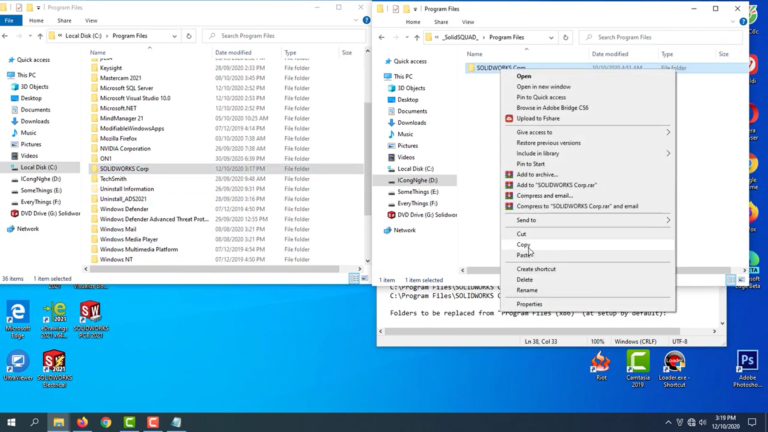768x432 pixels.
Task: Open View tab in right window
Action: tap(468, 22)
